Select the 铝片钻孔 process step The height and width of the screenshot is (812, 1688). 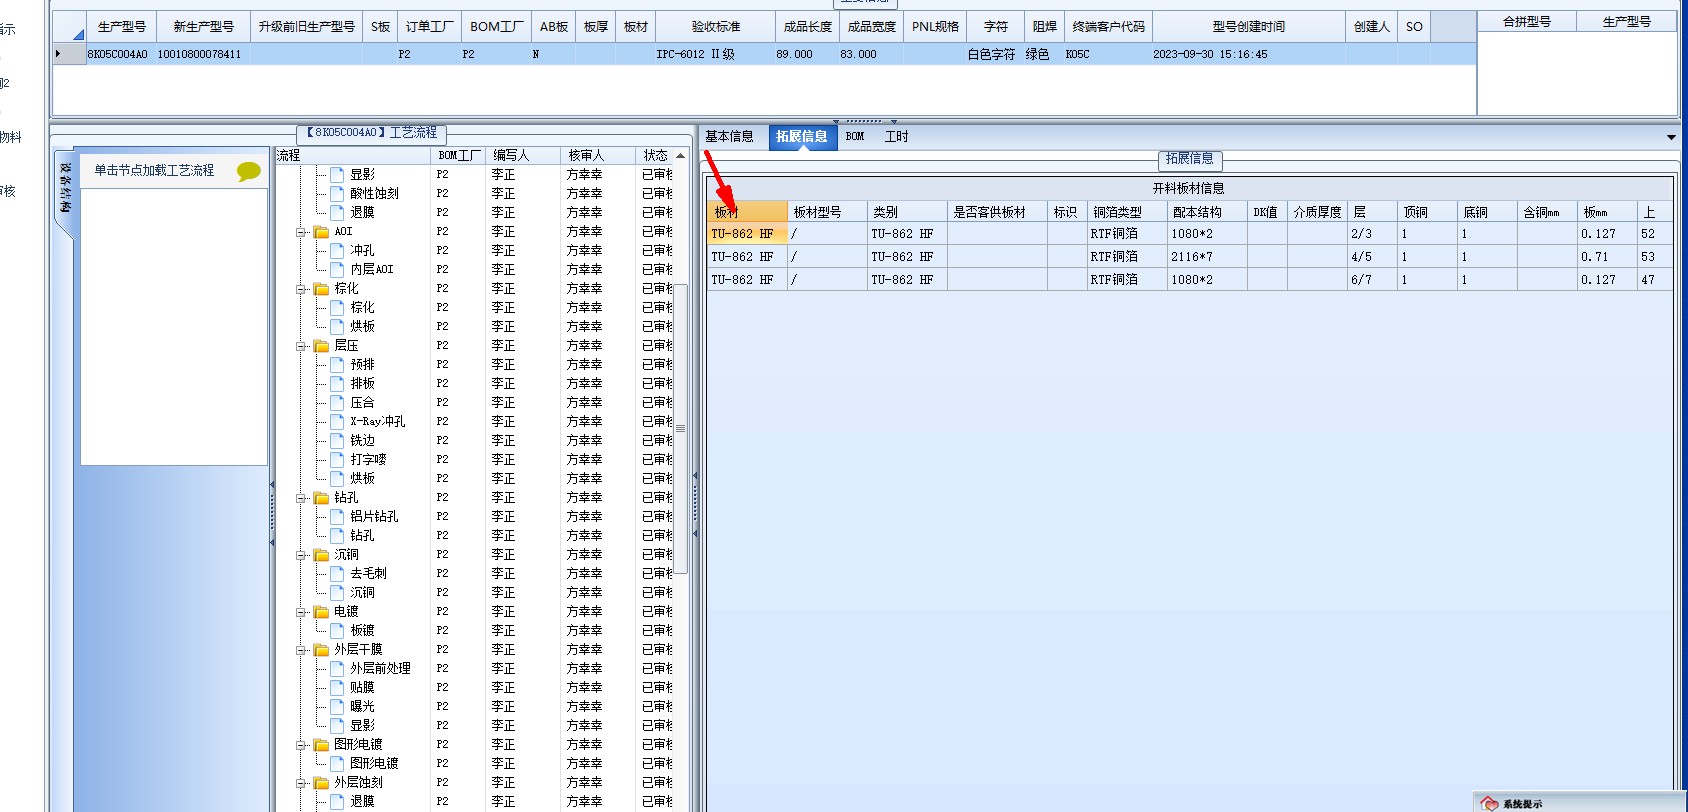(x=374, y=516)
